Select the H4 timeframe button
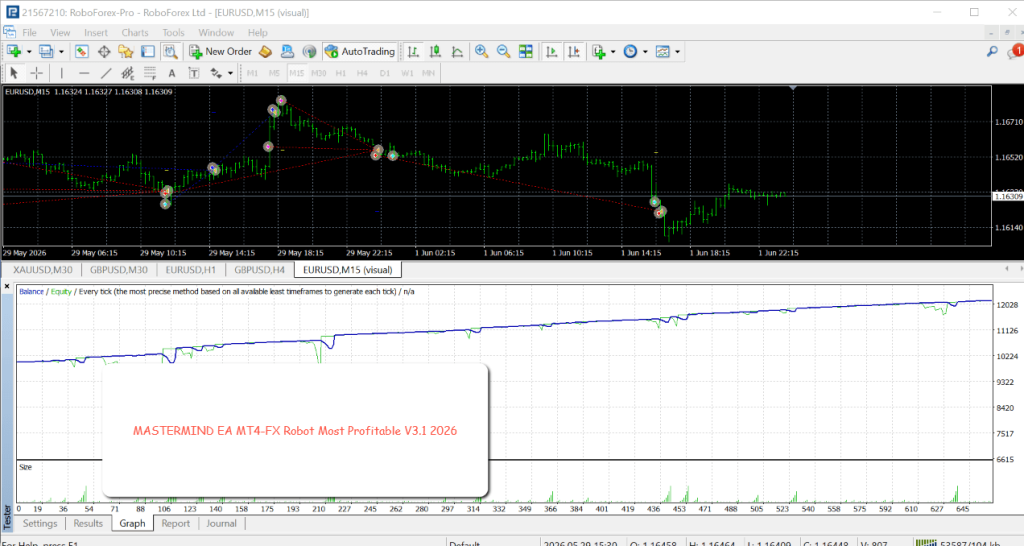This screenshot has width=1024, height=546. (x=362, y=73)
